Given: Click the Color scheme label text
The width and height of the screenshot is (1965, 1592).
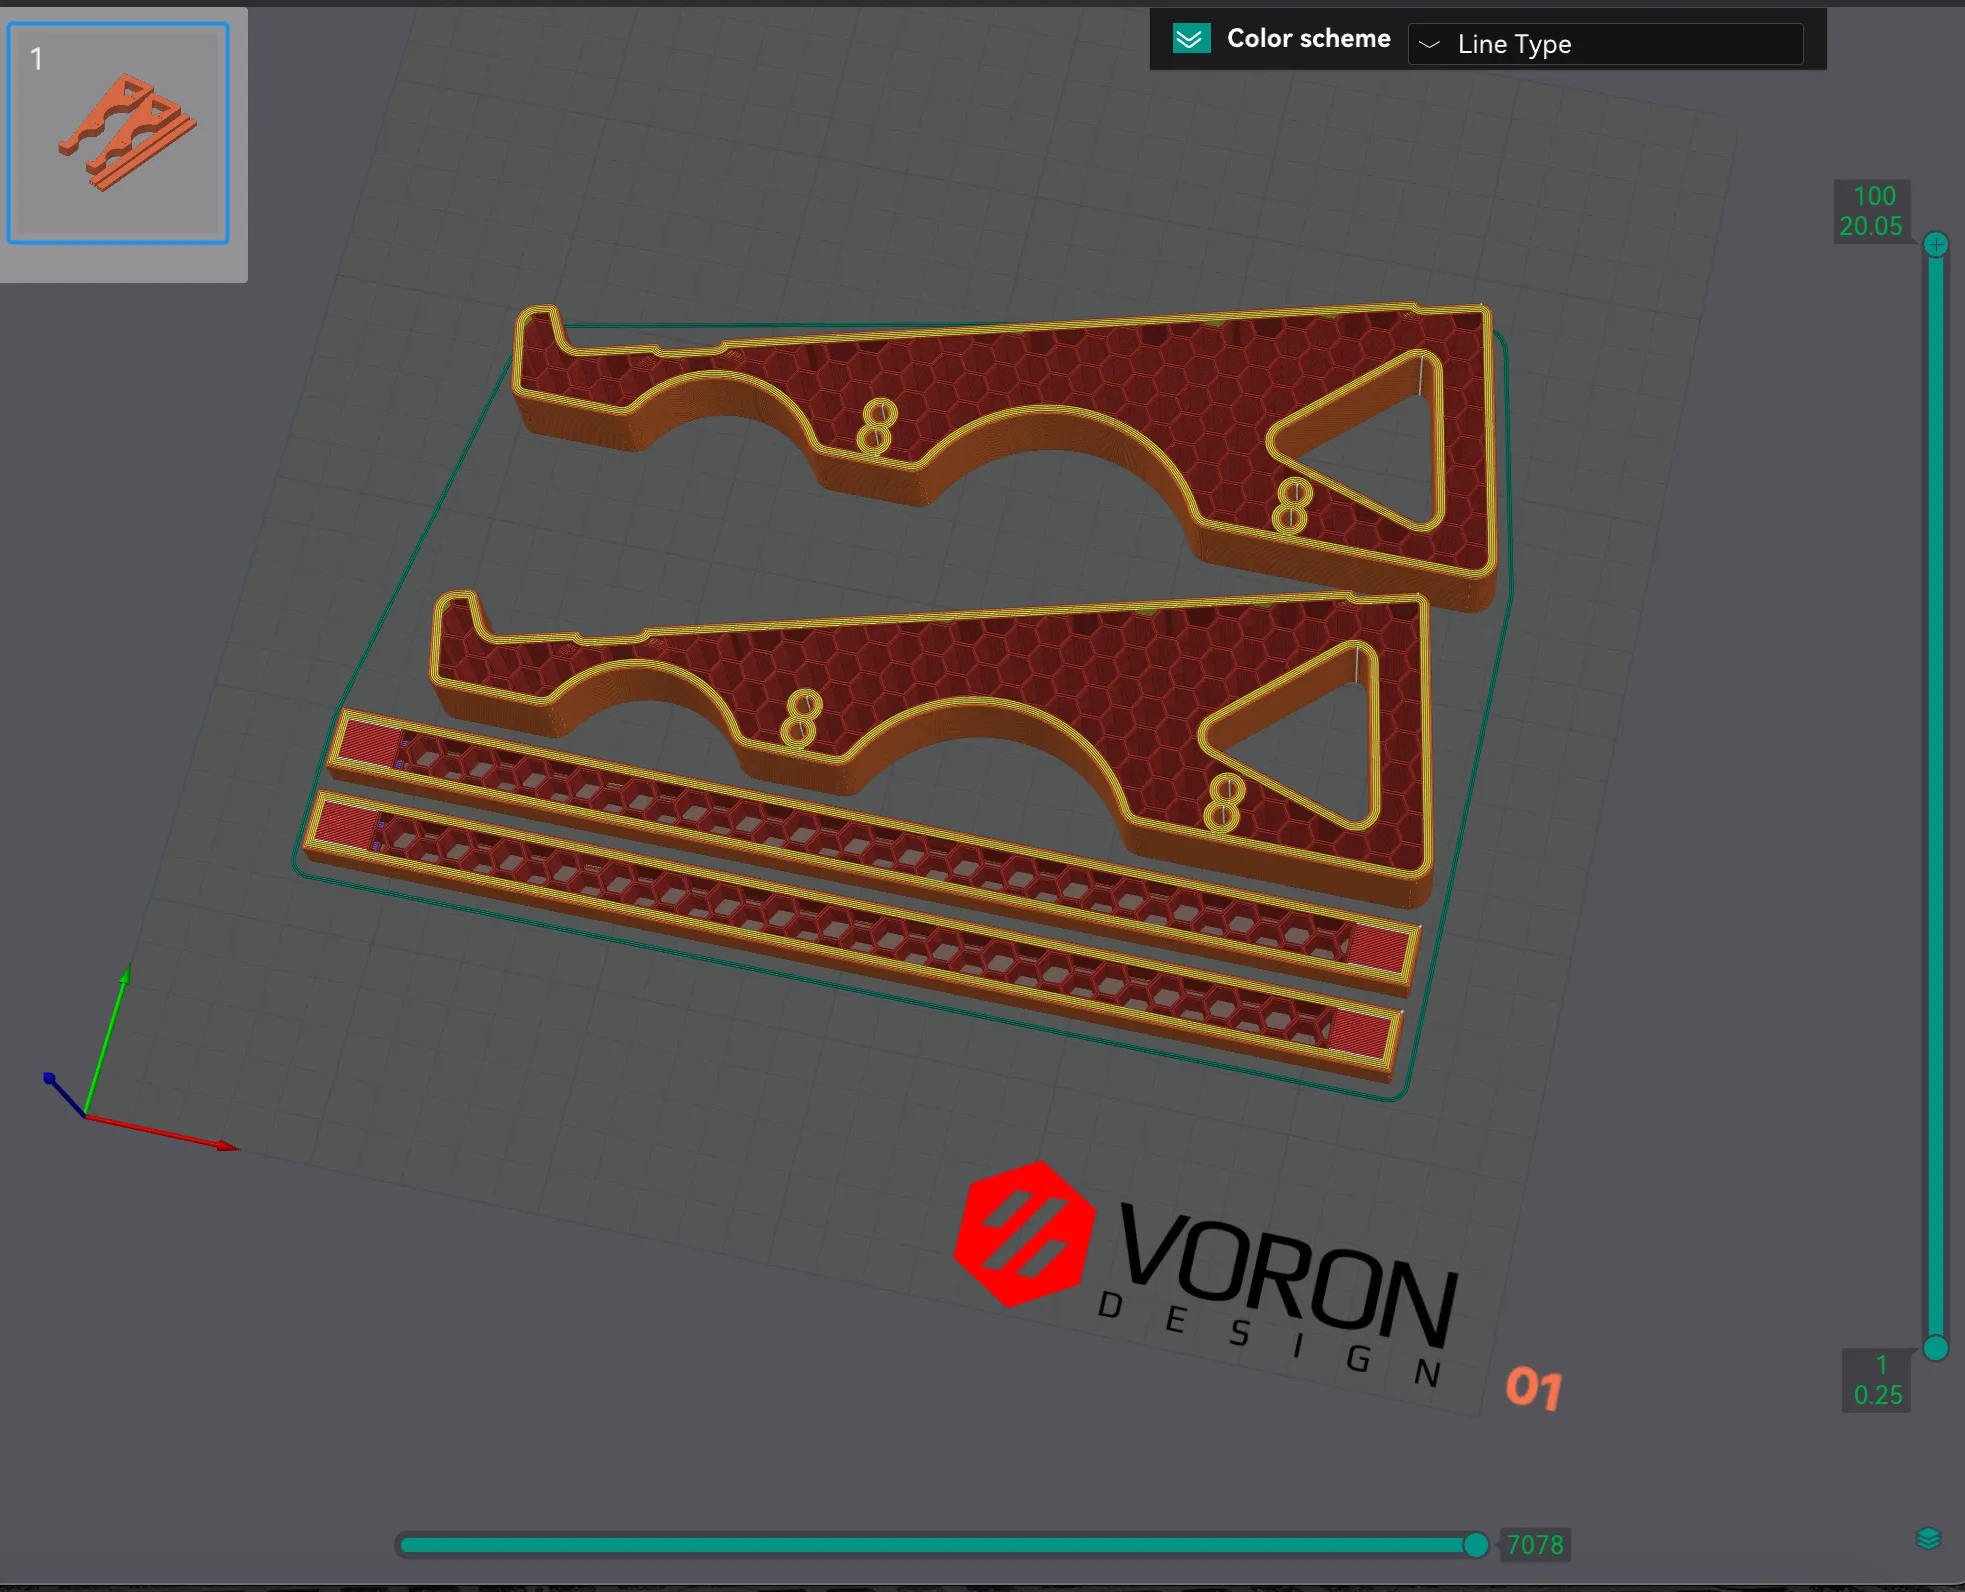Looking at the screenshot, I should (x=1308, y=39).
